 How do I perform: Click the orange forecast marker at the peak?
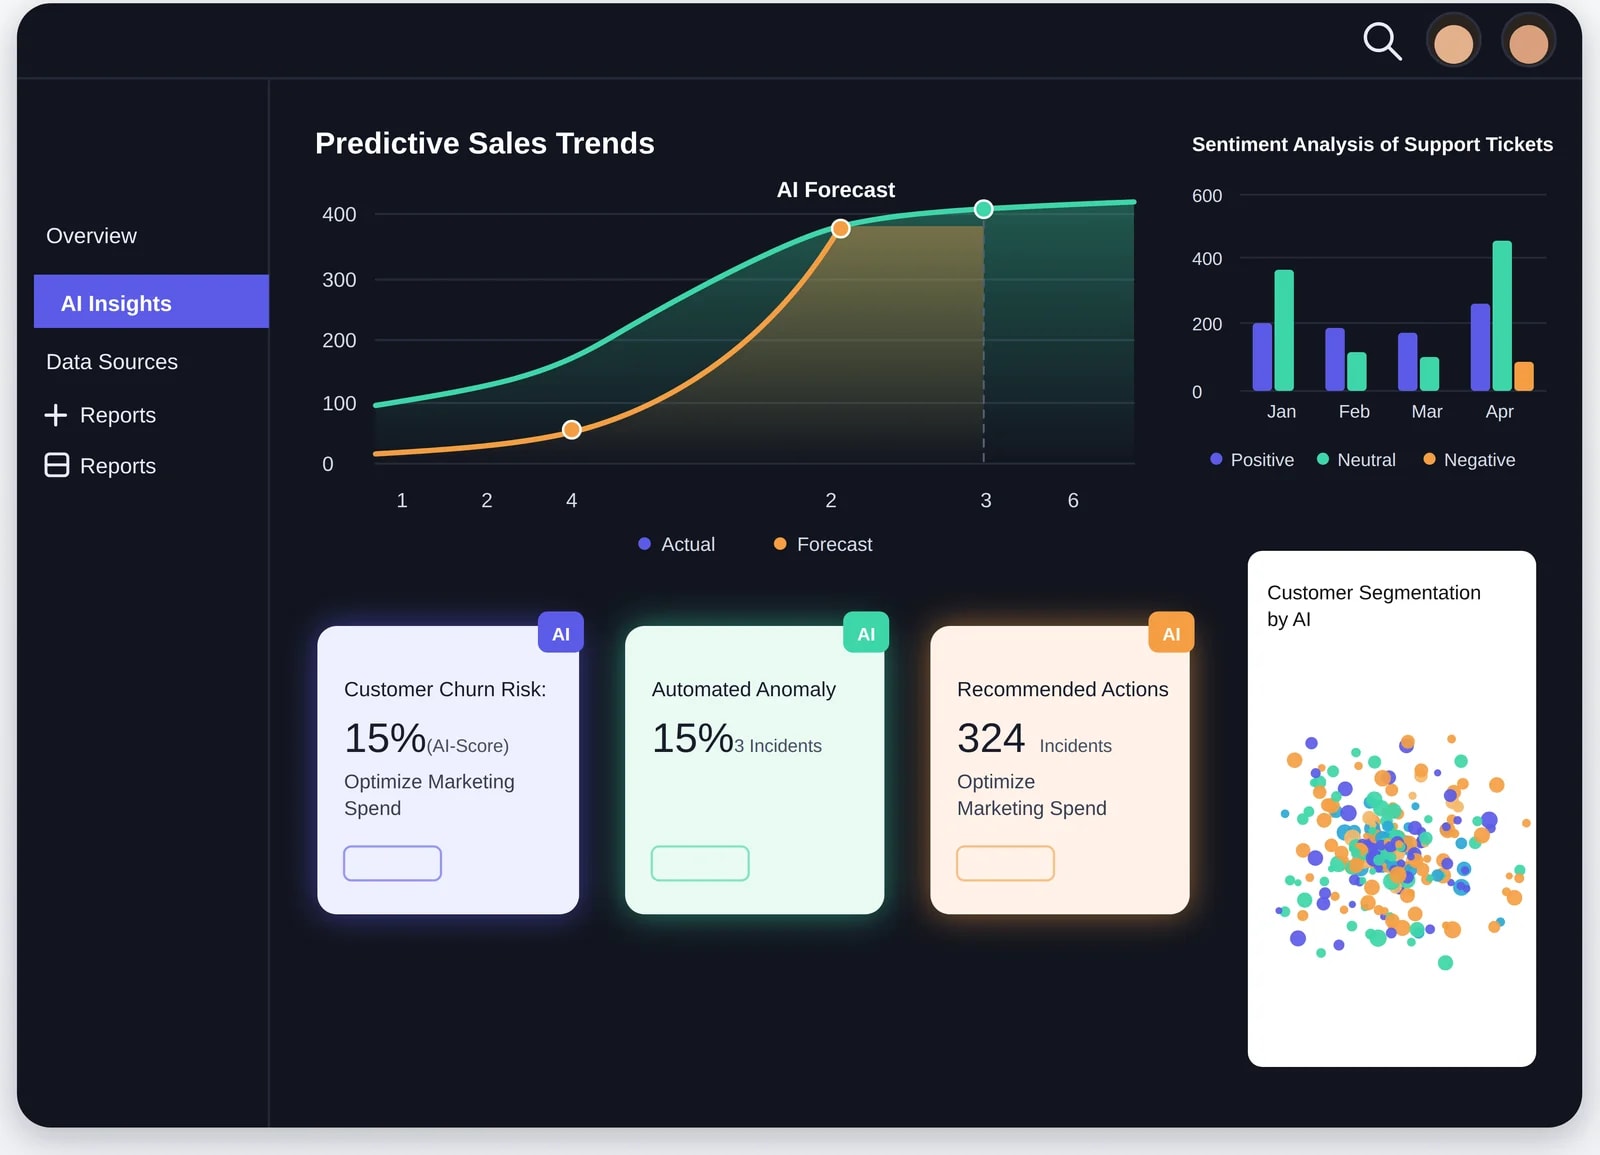pos(841,229)
